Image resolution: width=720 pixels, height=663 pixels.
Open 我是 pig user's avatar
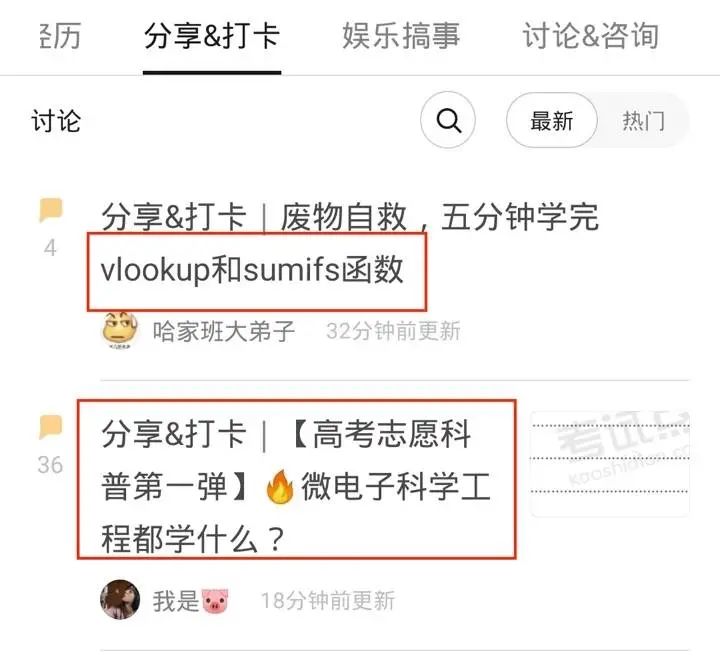point(120,600)
